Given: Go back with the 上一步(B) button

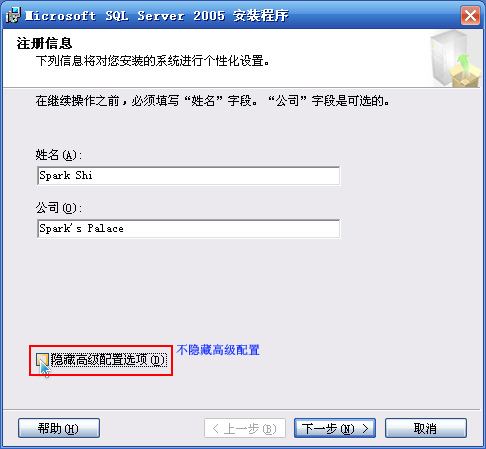Looking at the screenshot, I should point(245,428).
